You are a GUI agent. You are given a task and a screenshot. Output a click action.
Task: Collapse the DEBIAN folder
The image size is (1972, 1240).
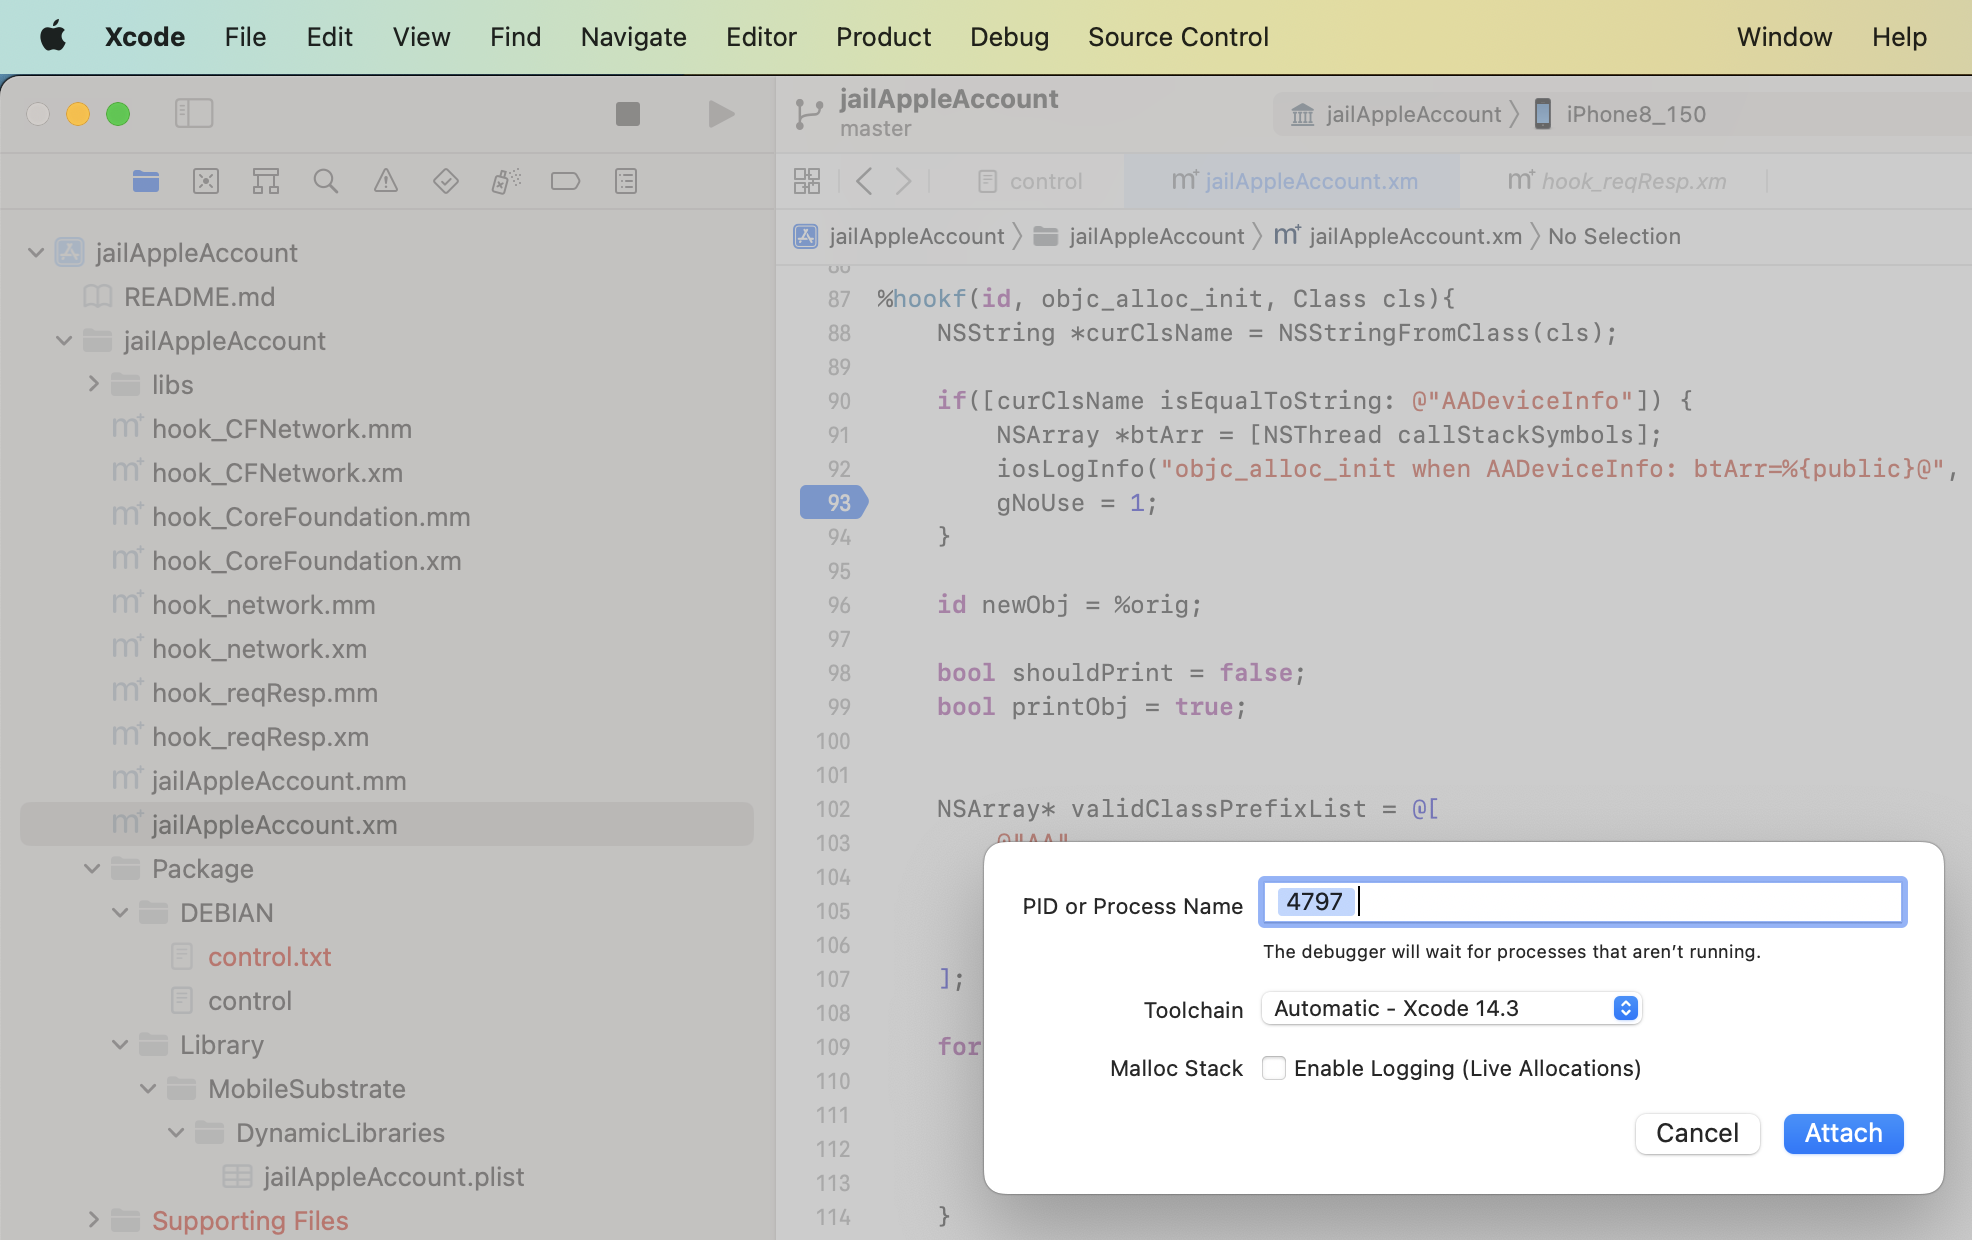(120, 912)
